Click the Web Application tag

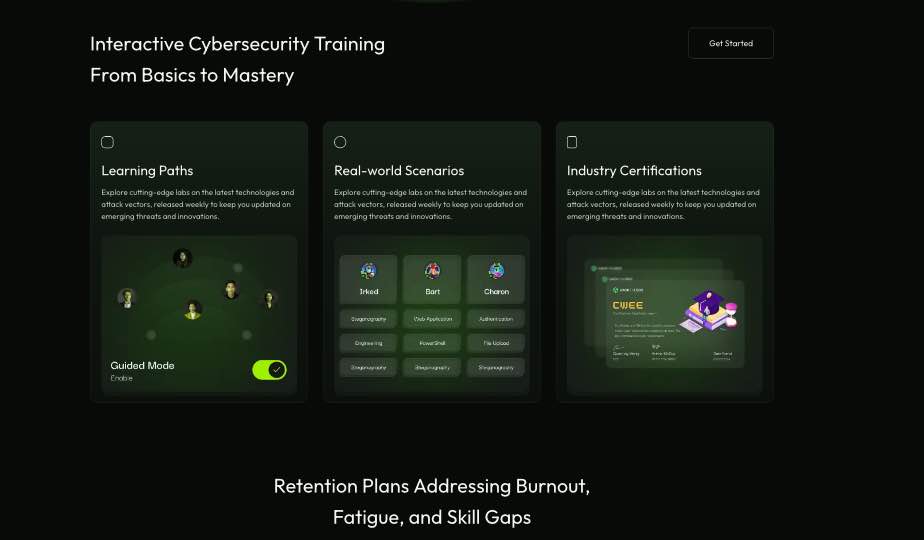pyautogui.click(x=433, y=319)
